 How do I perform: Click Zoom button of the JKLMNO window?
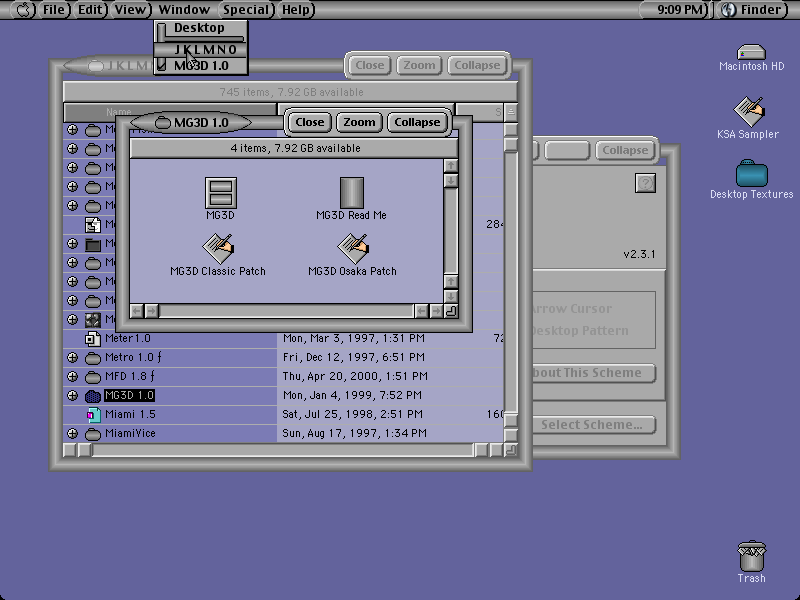tap(419, 65)
